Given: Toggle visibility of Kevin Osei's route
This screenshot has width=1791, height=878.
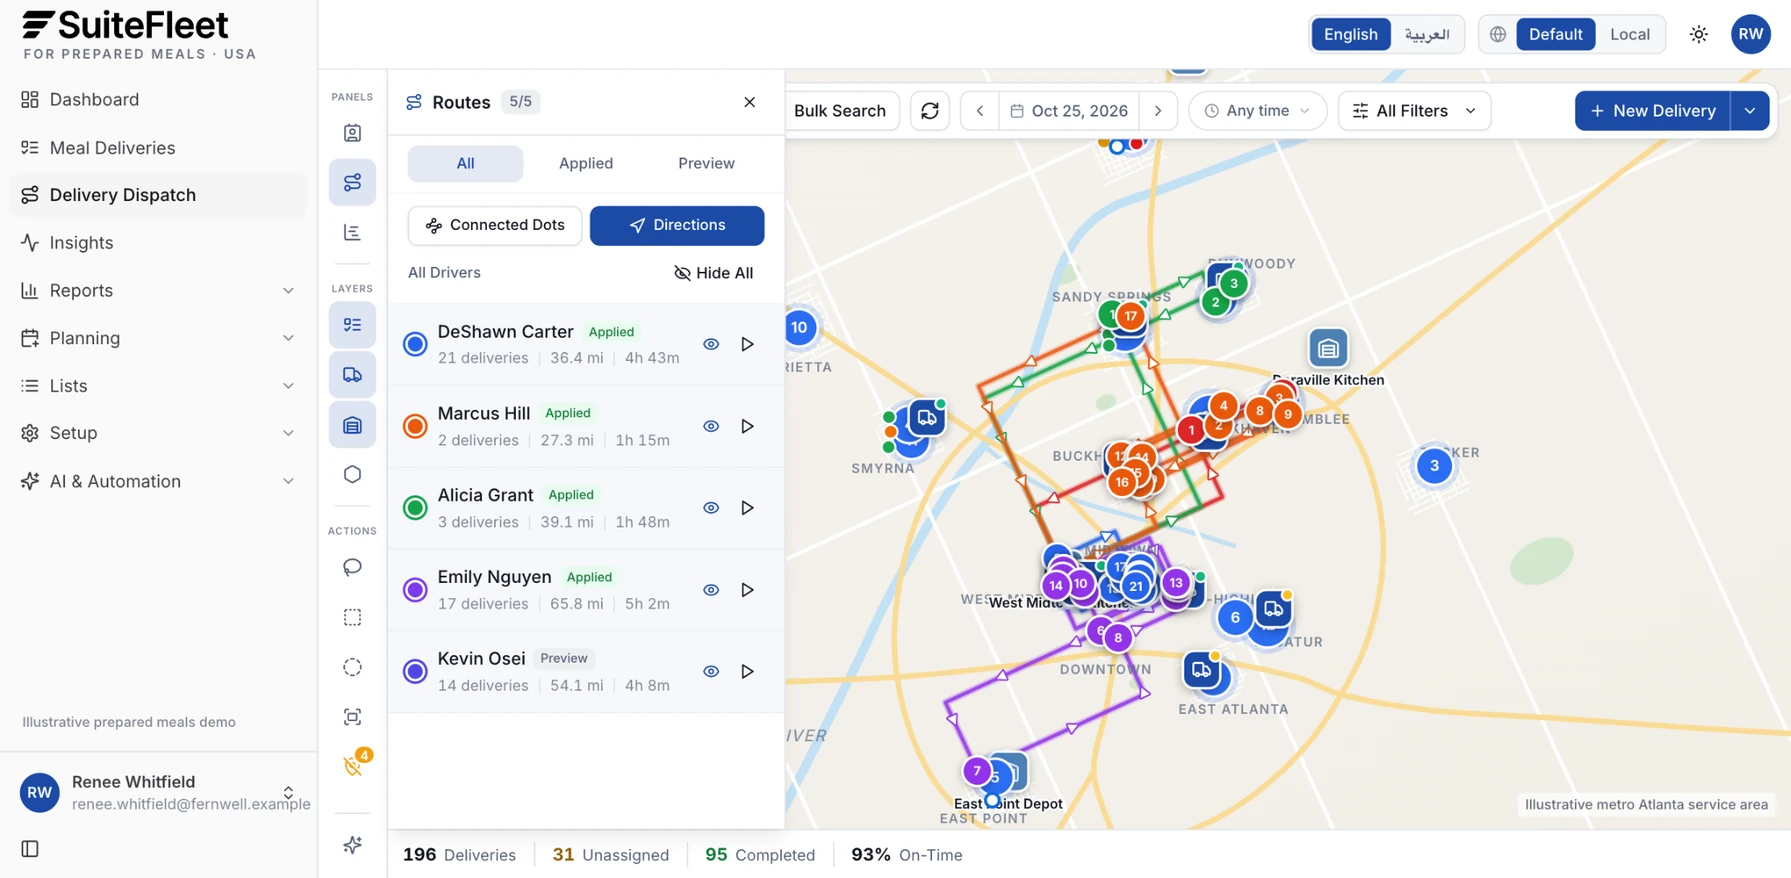Looking at the screenshot, I should 711,672.
